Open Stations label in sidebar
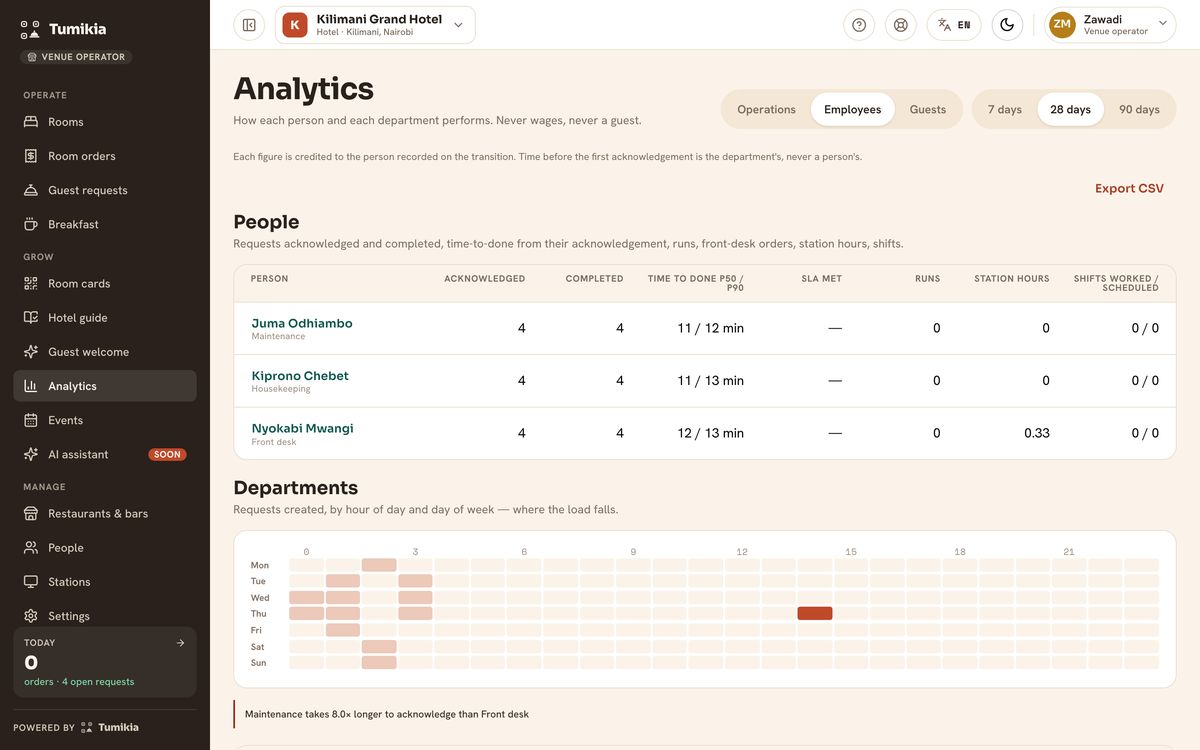The width and height of the screenshot is (1200, 750). [x=69, y=582]
